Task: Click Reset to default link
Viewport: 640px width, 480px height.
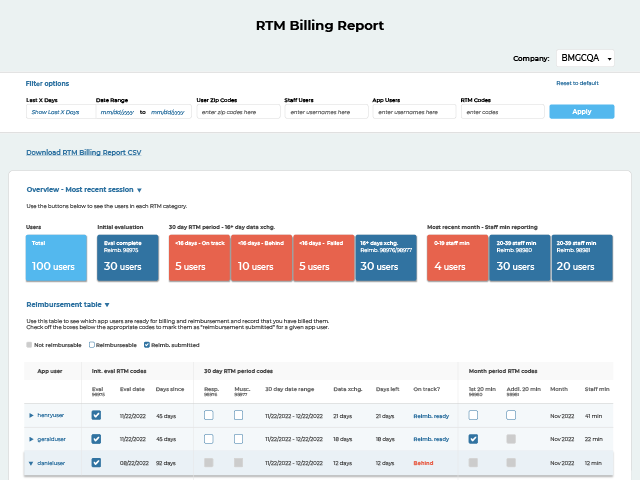Action: click(x=577, y=83)
